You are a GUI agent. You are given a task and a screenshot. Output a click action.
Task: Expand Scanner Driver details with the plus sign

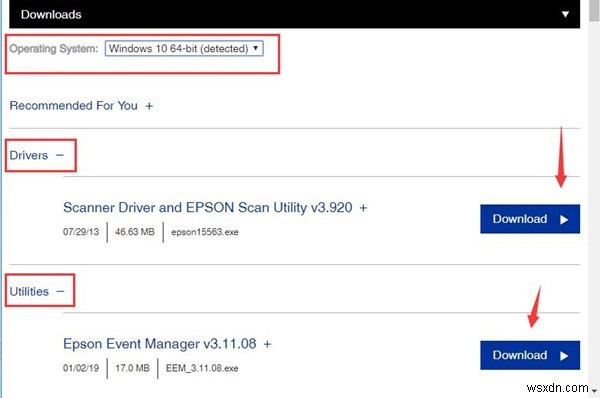point(363,208)
